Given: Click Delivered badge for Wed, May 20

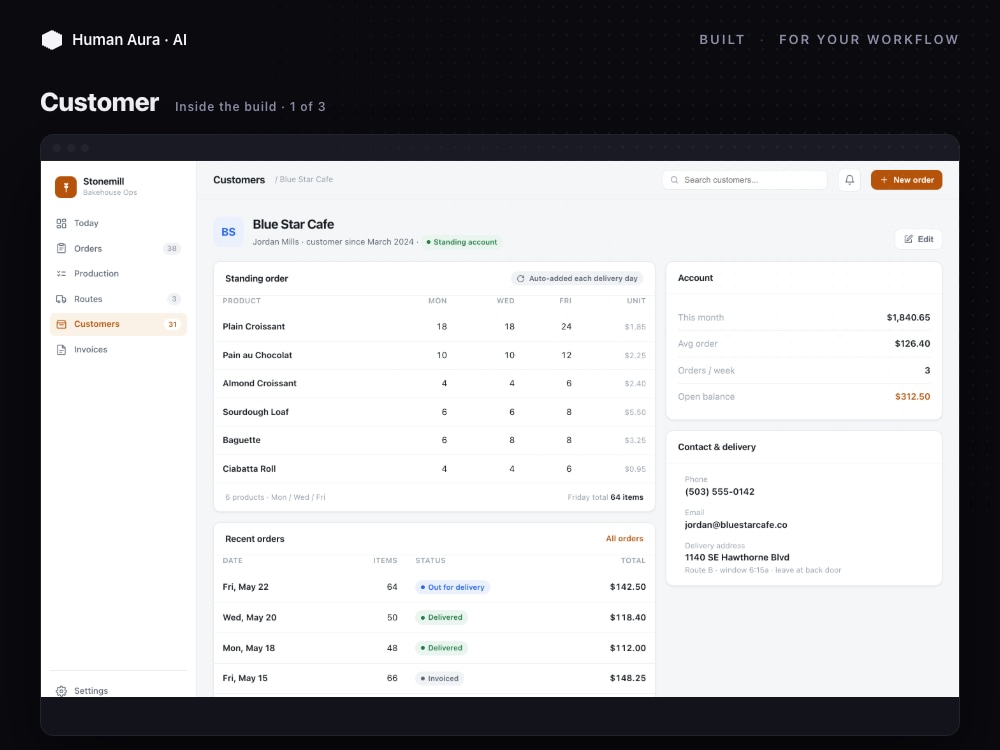Looking at the screenshot, I should point(441,617).
